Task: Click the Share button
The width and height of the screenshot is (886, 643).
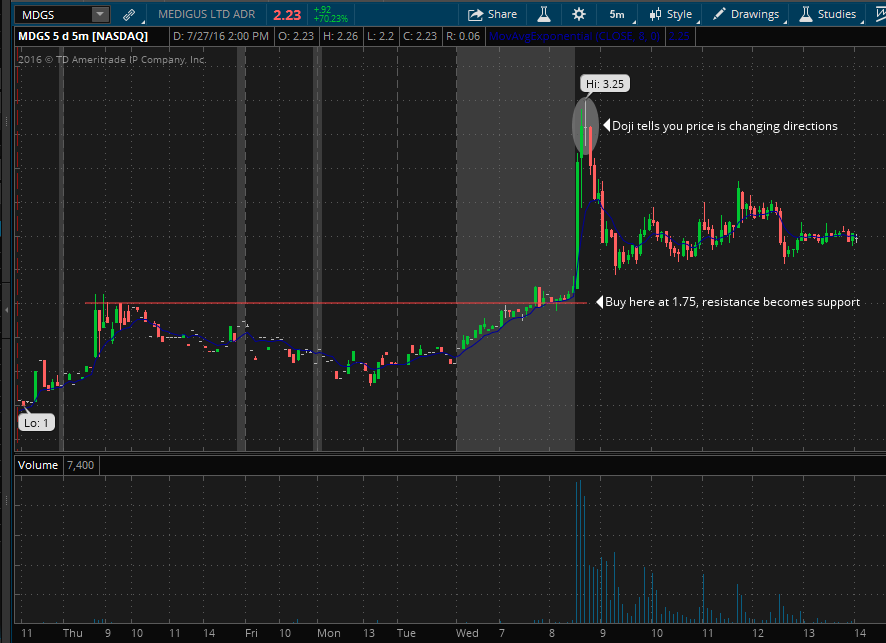Action: click(492, 14)
